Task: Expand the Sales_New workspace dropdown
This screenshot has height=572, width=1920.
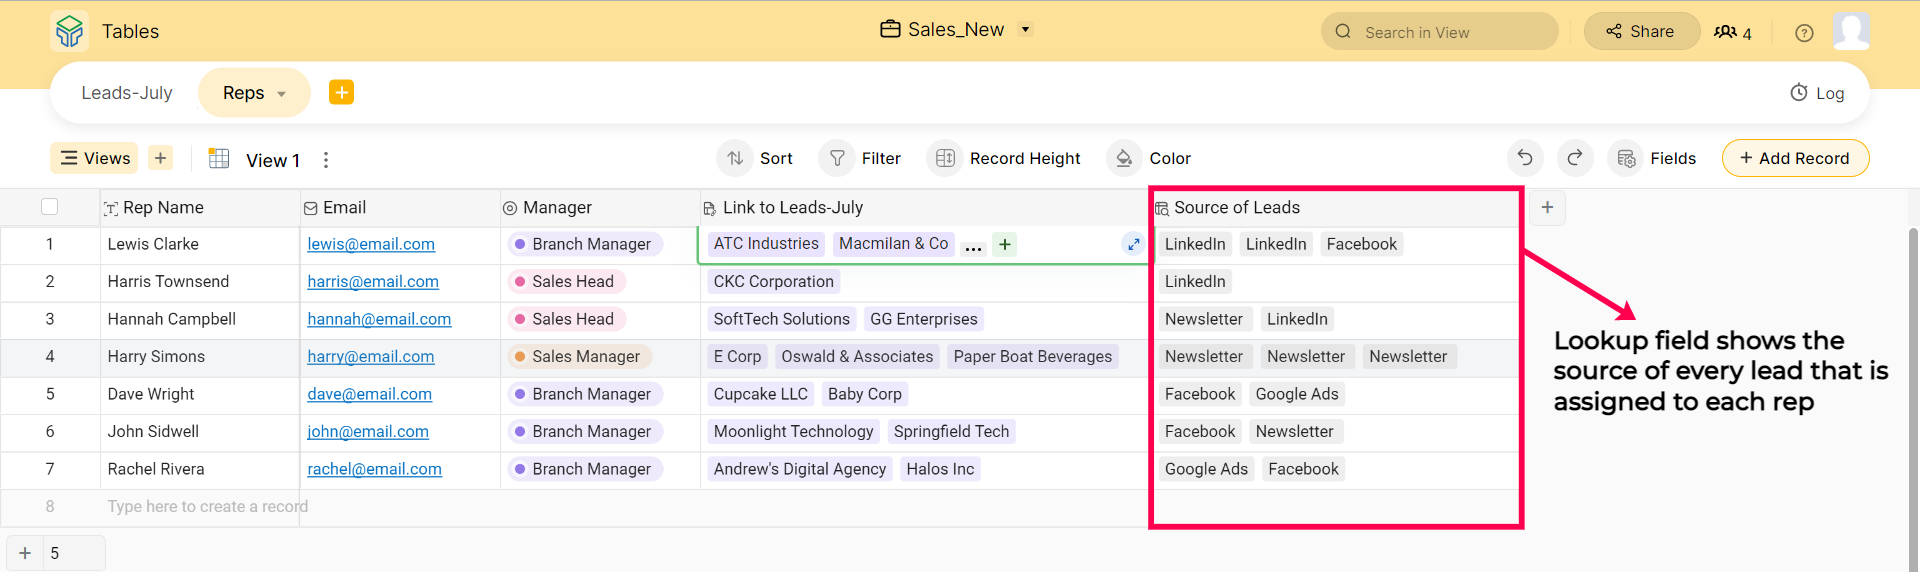Action: [x=1025, y=30]
